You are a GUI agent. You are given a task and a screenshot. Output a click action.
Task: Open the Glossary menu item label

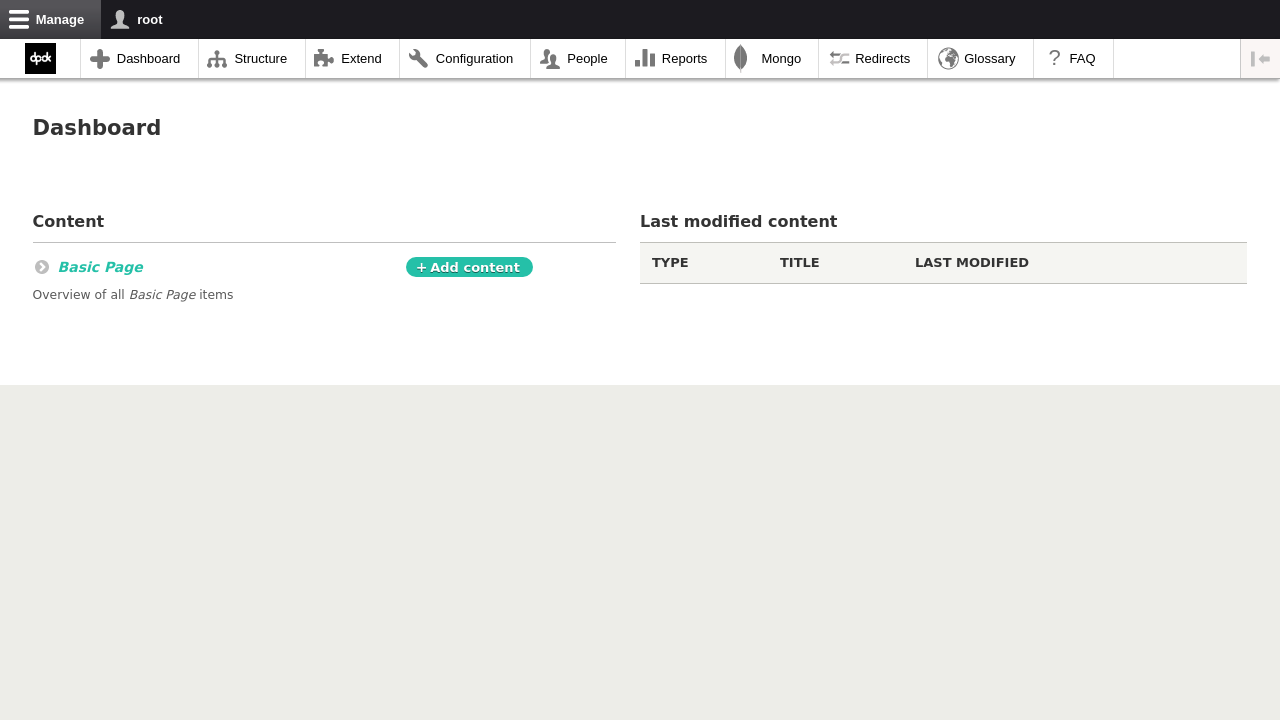990,59
